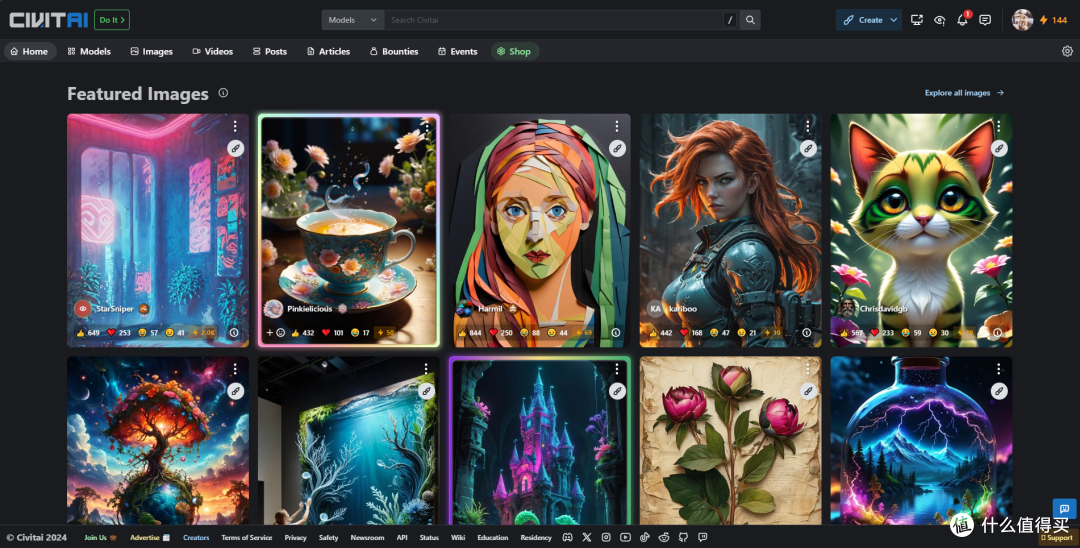1080x548 pixels.
Task: Click remix icon on lightning bottle image
Action: 999,391
